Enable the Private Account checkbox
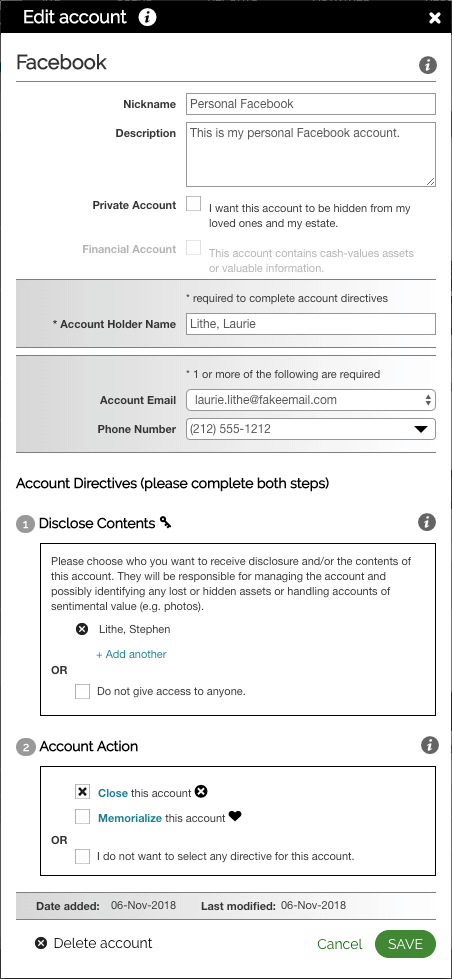452x979 pixels. click(194, 204)
